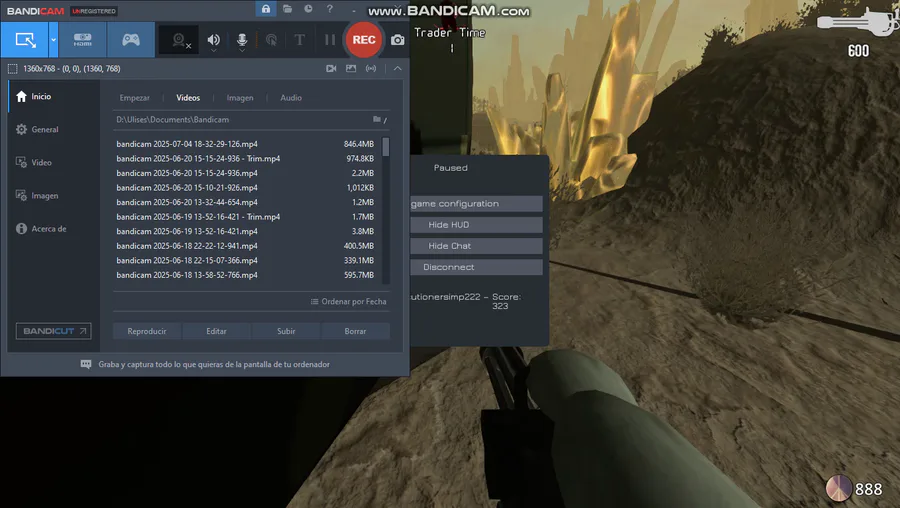
Task: Click the video list scrollbar thumb
Action: [x=386, y=147]
